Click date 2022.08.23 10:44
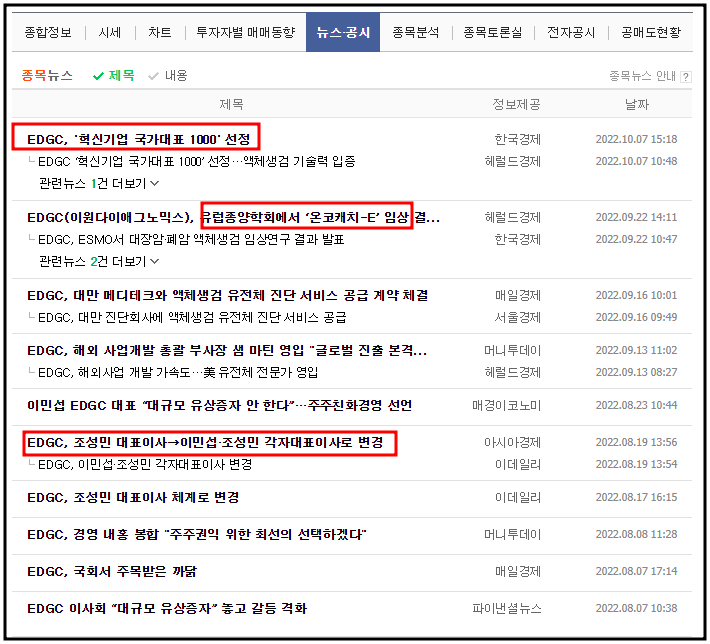Screen dimensions: 710x644 click(x=636, y=405)
